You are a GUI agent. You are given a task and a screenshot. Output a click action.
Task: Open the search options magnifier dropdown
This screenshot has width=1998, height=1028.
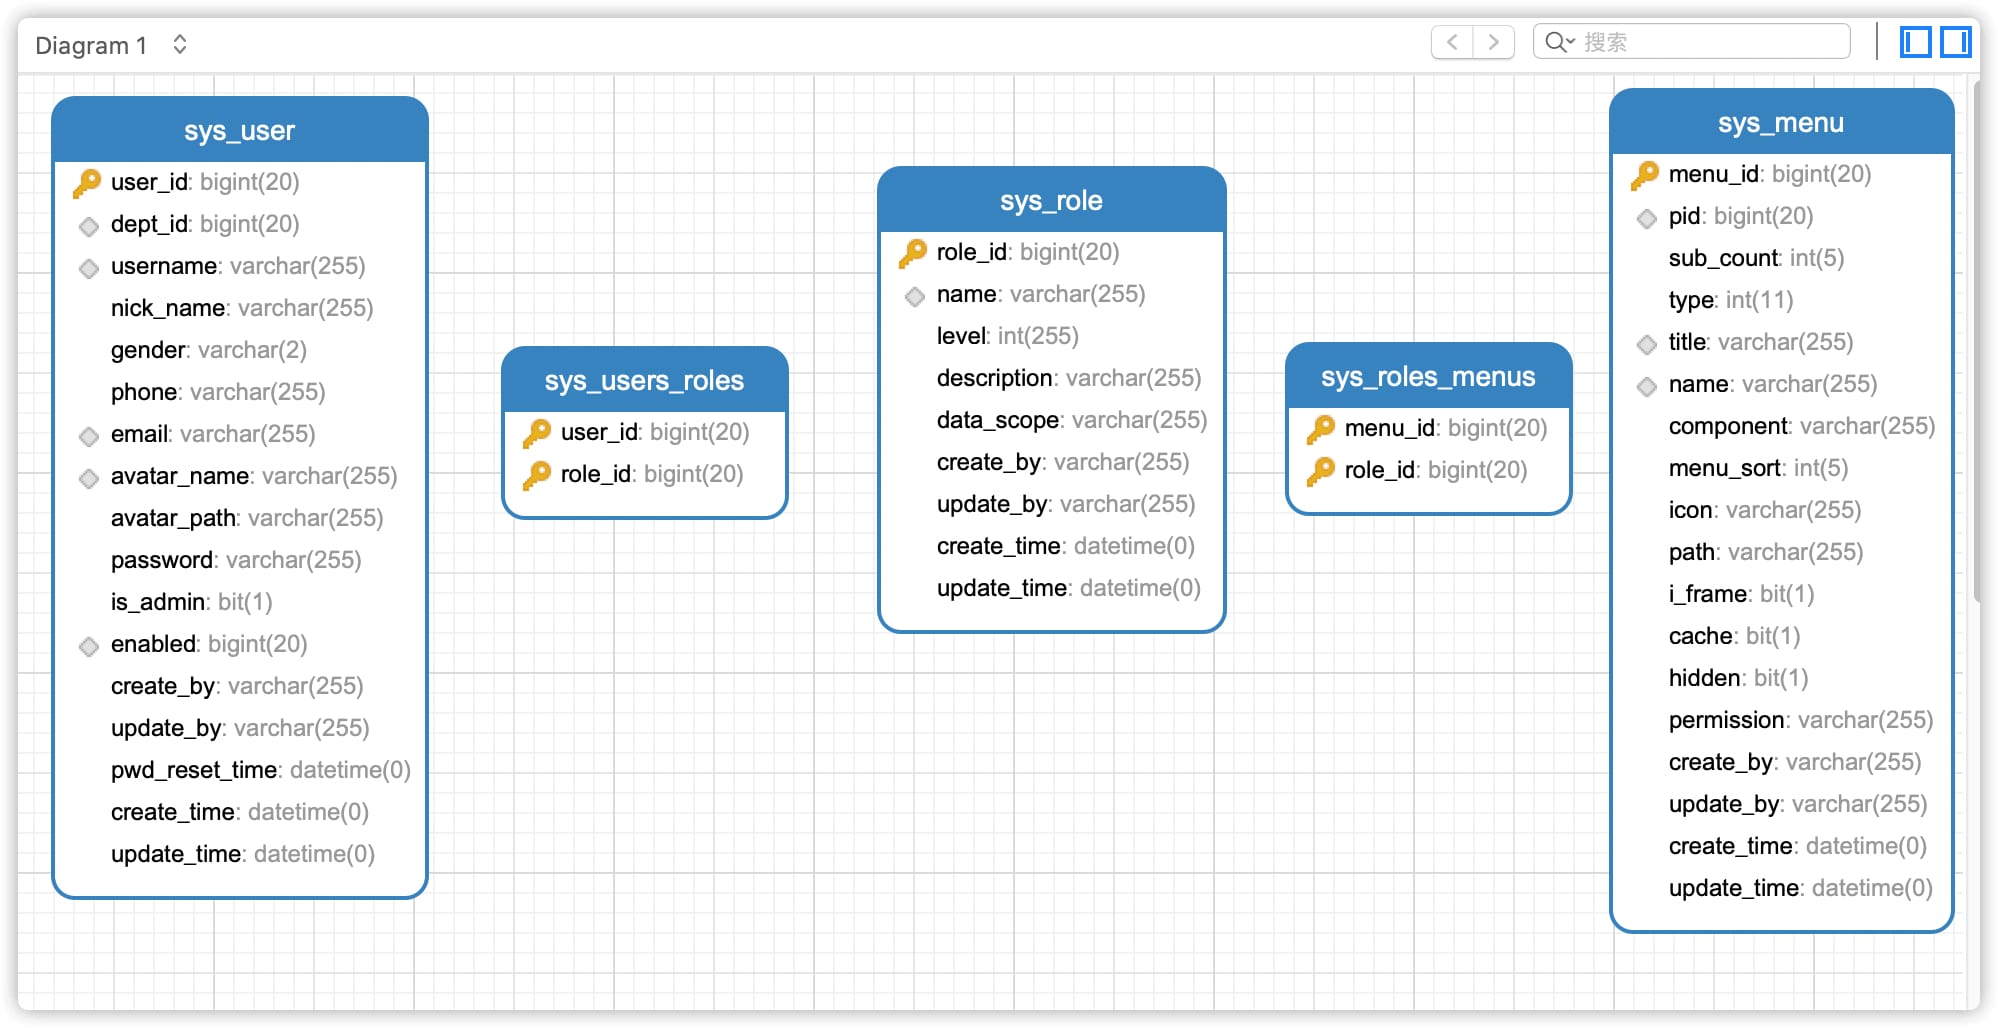(1559, 42)
